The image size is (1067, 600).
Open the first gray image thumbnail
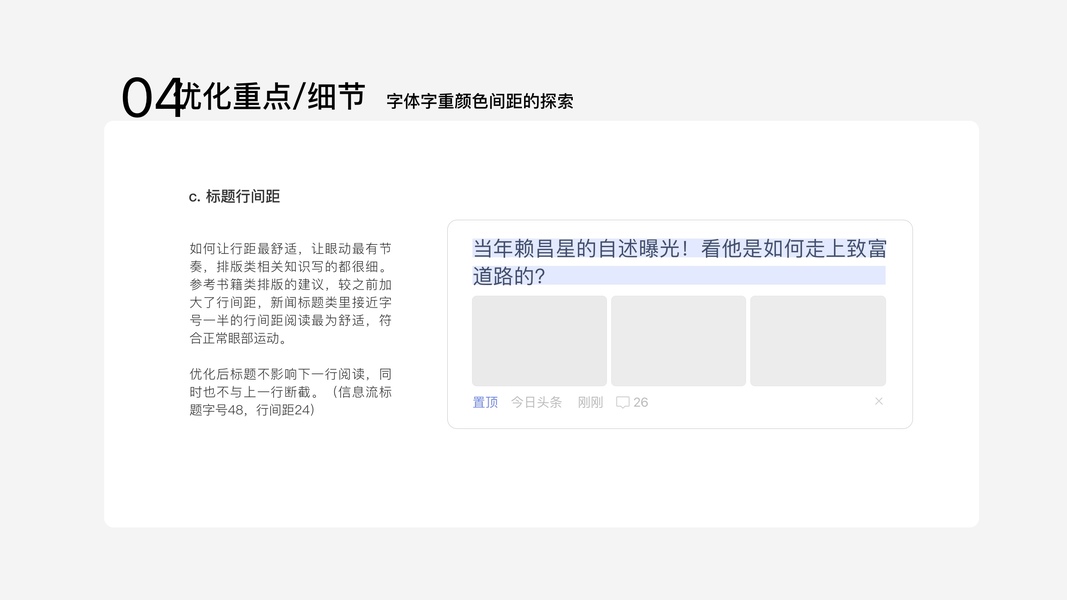pos(540,341)
